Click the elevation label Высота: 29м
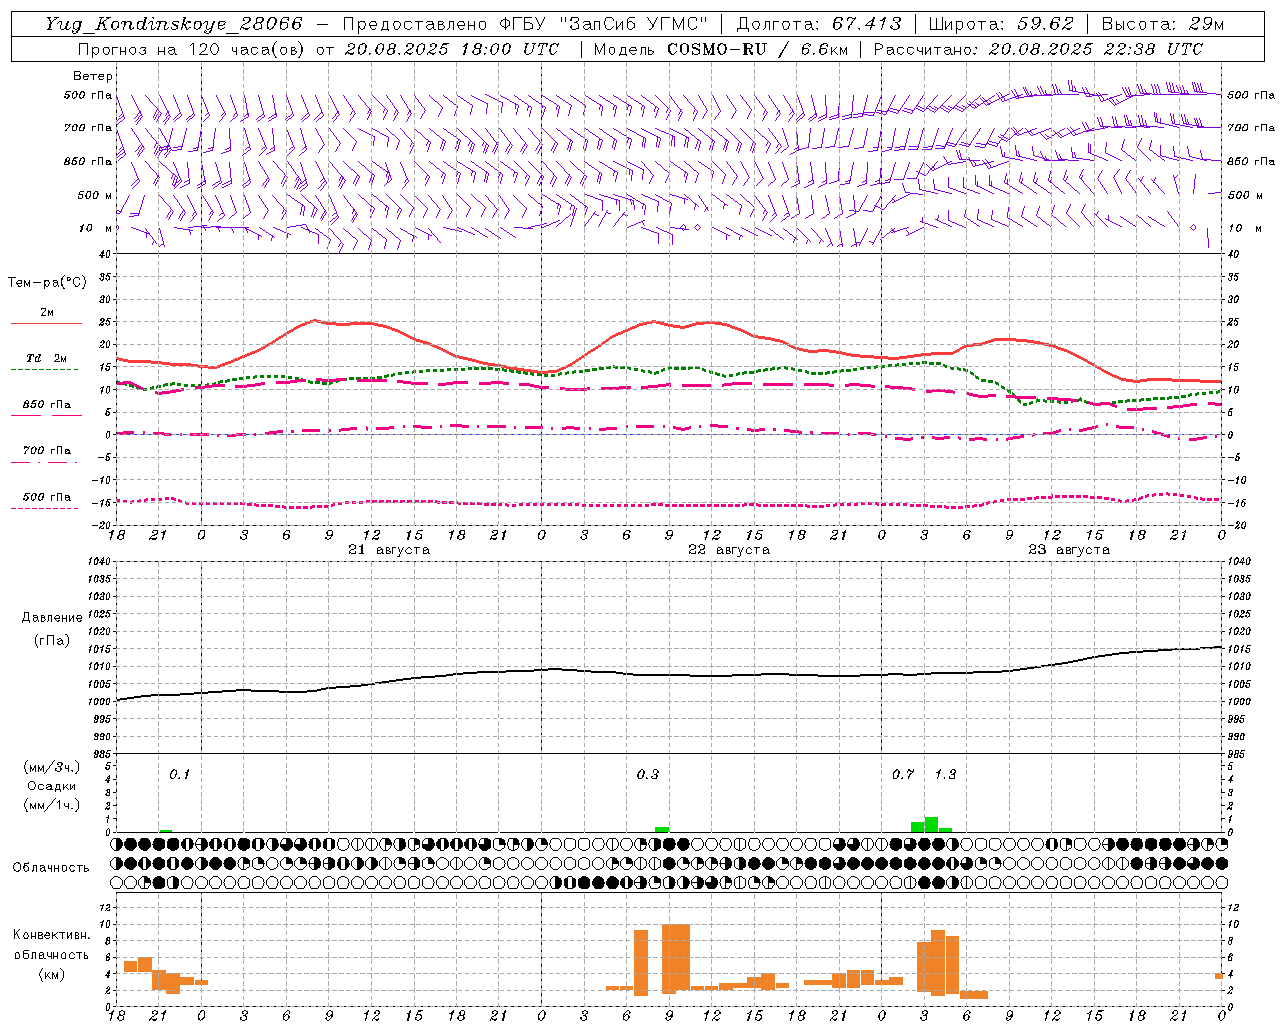 tap(1162, 24)
